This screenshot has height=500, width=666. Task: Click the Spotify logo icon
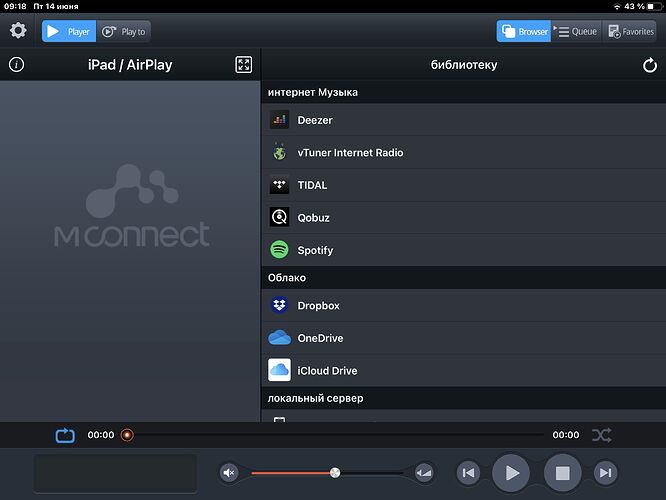tap(279, 250)
